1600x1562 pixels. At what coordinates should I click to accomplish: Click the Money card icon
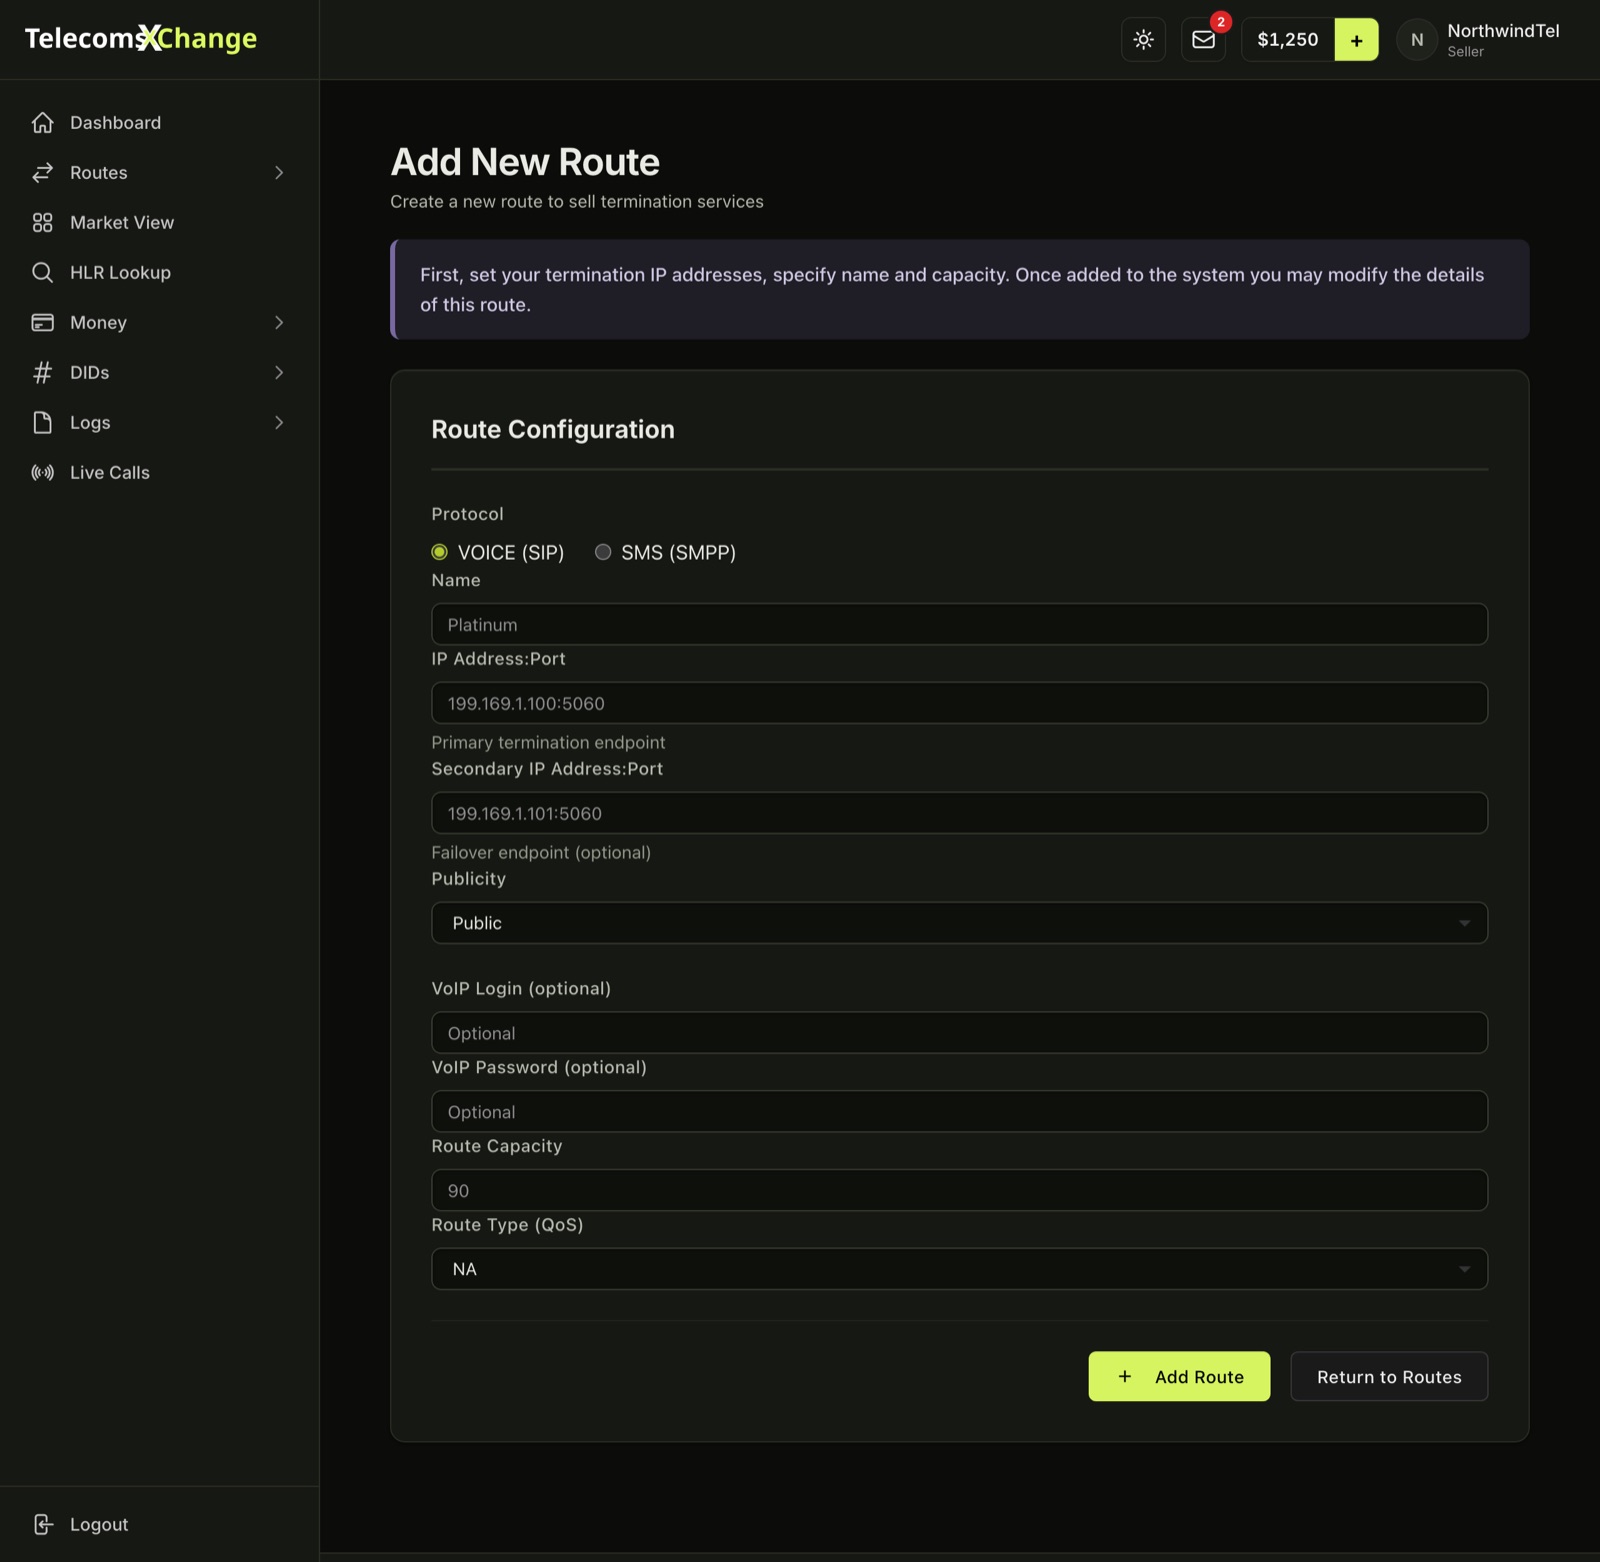tap(42, 322)
